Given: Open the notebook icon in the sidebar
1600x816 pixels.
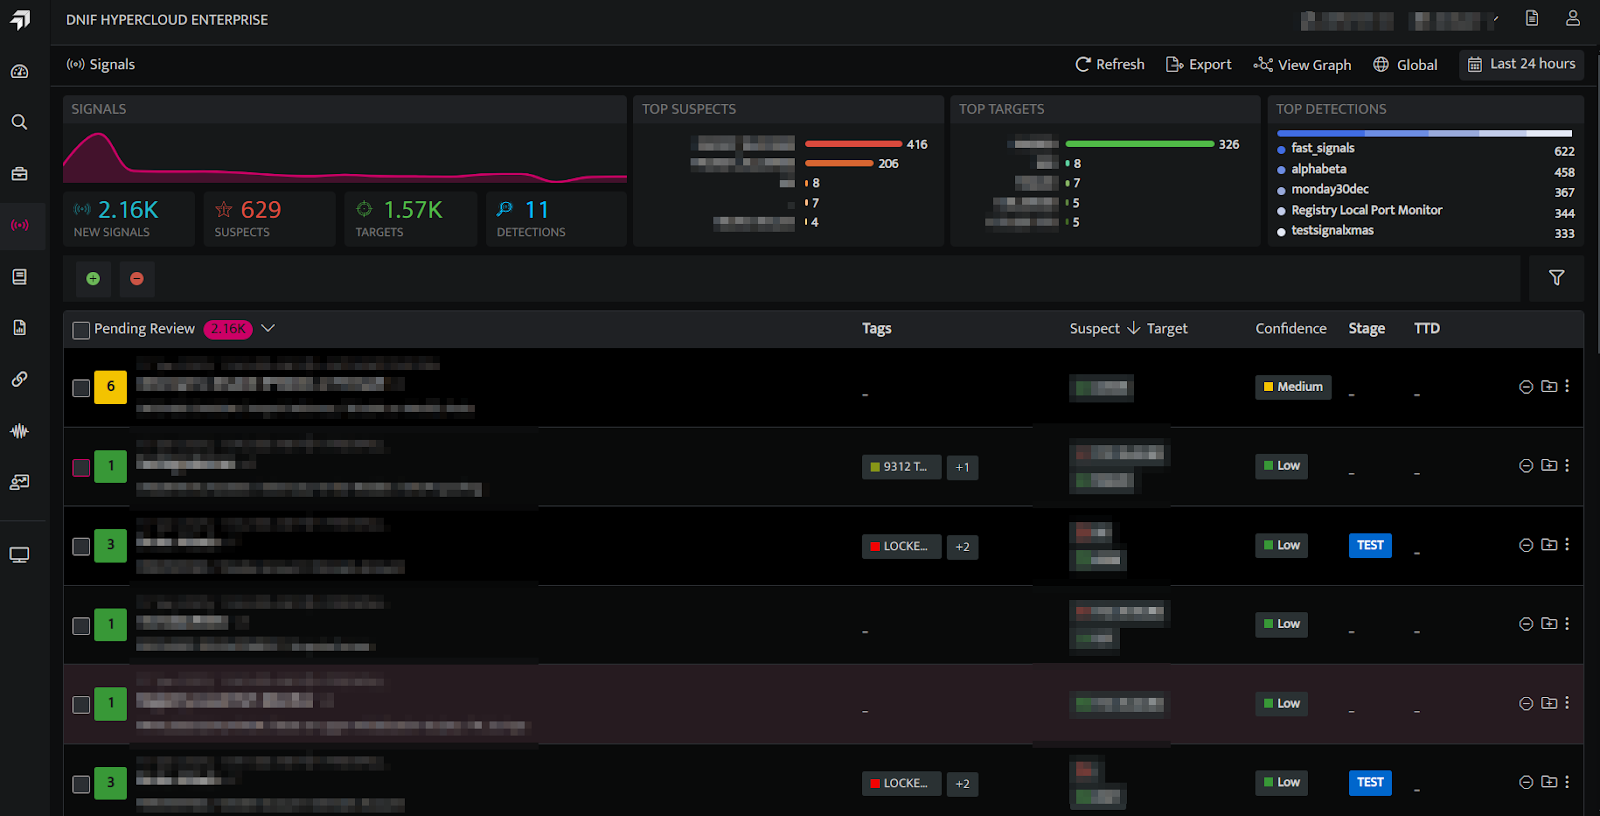Looking at the screenshot, I should 19,277.
